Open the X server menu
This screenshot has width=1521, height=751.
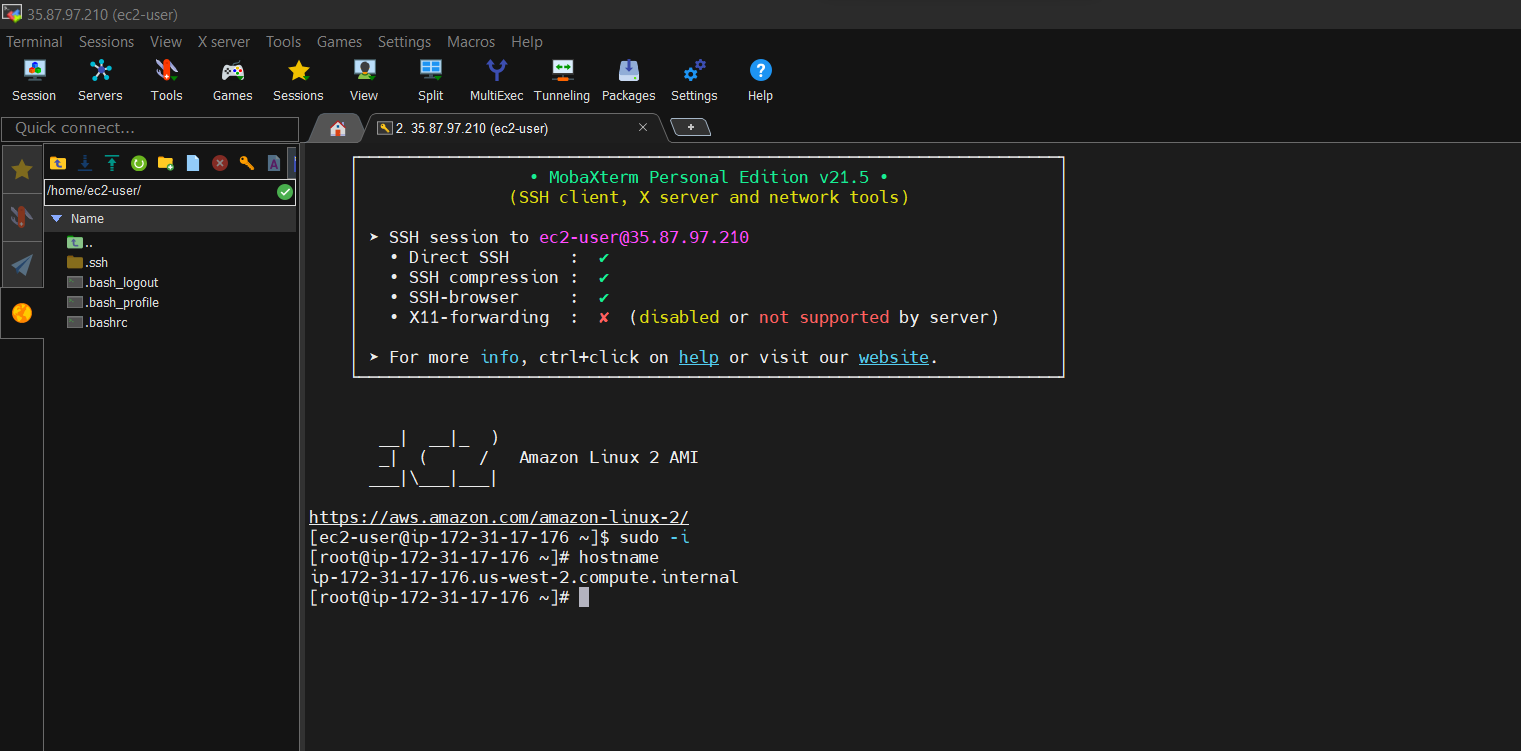224,42
